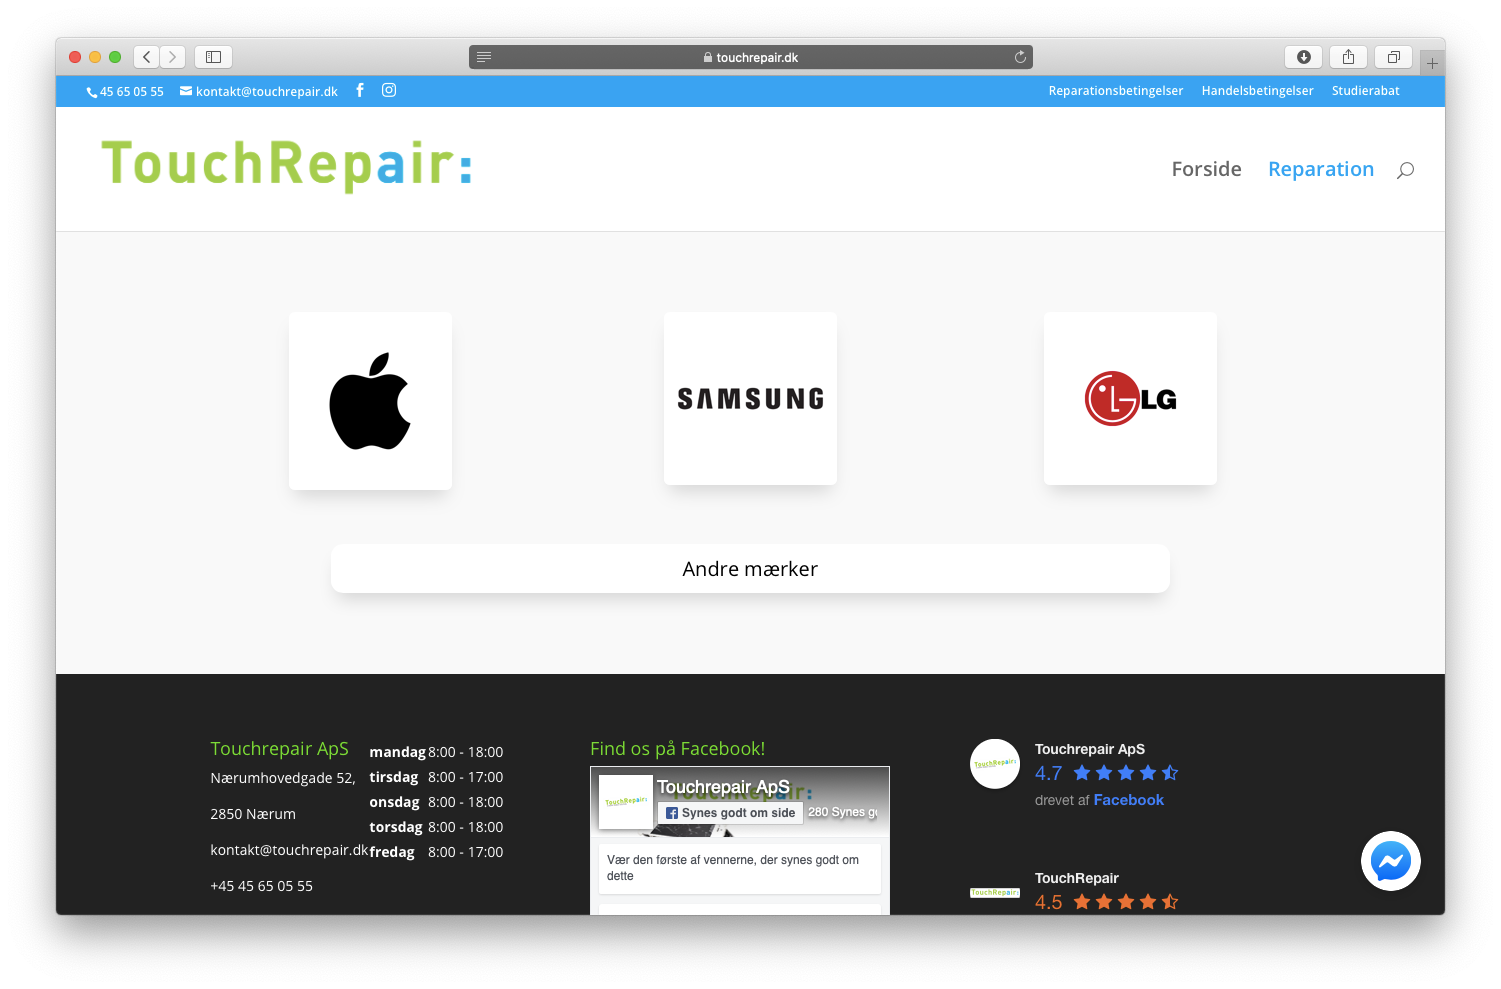Image resolution: width=1501 pixels, height=989 pixels.
Task: Open the Messenger chat bubble
Action: 1390,861
